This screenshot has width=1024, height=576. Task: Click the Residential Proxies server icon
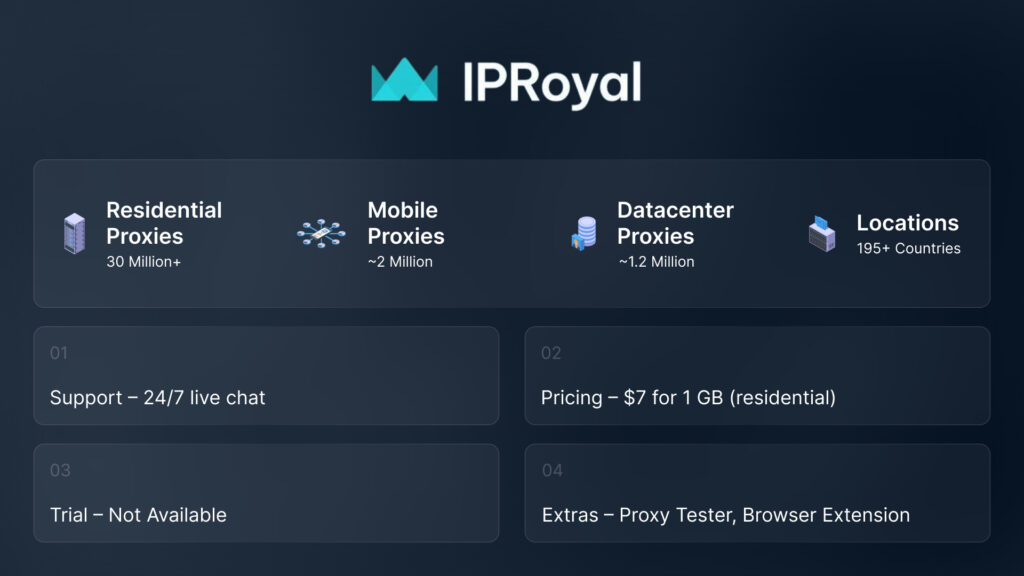coord(73,233)
